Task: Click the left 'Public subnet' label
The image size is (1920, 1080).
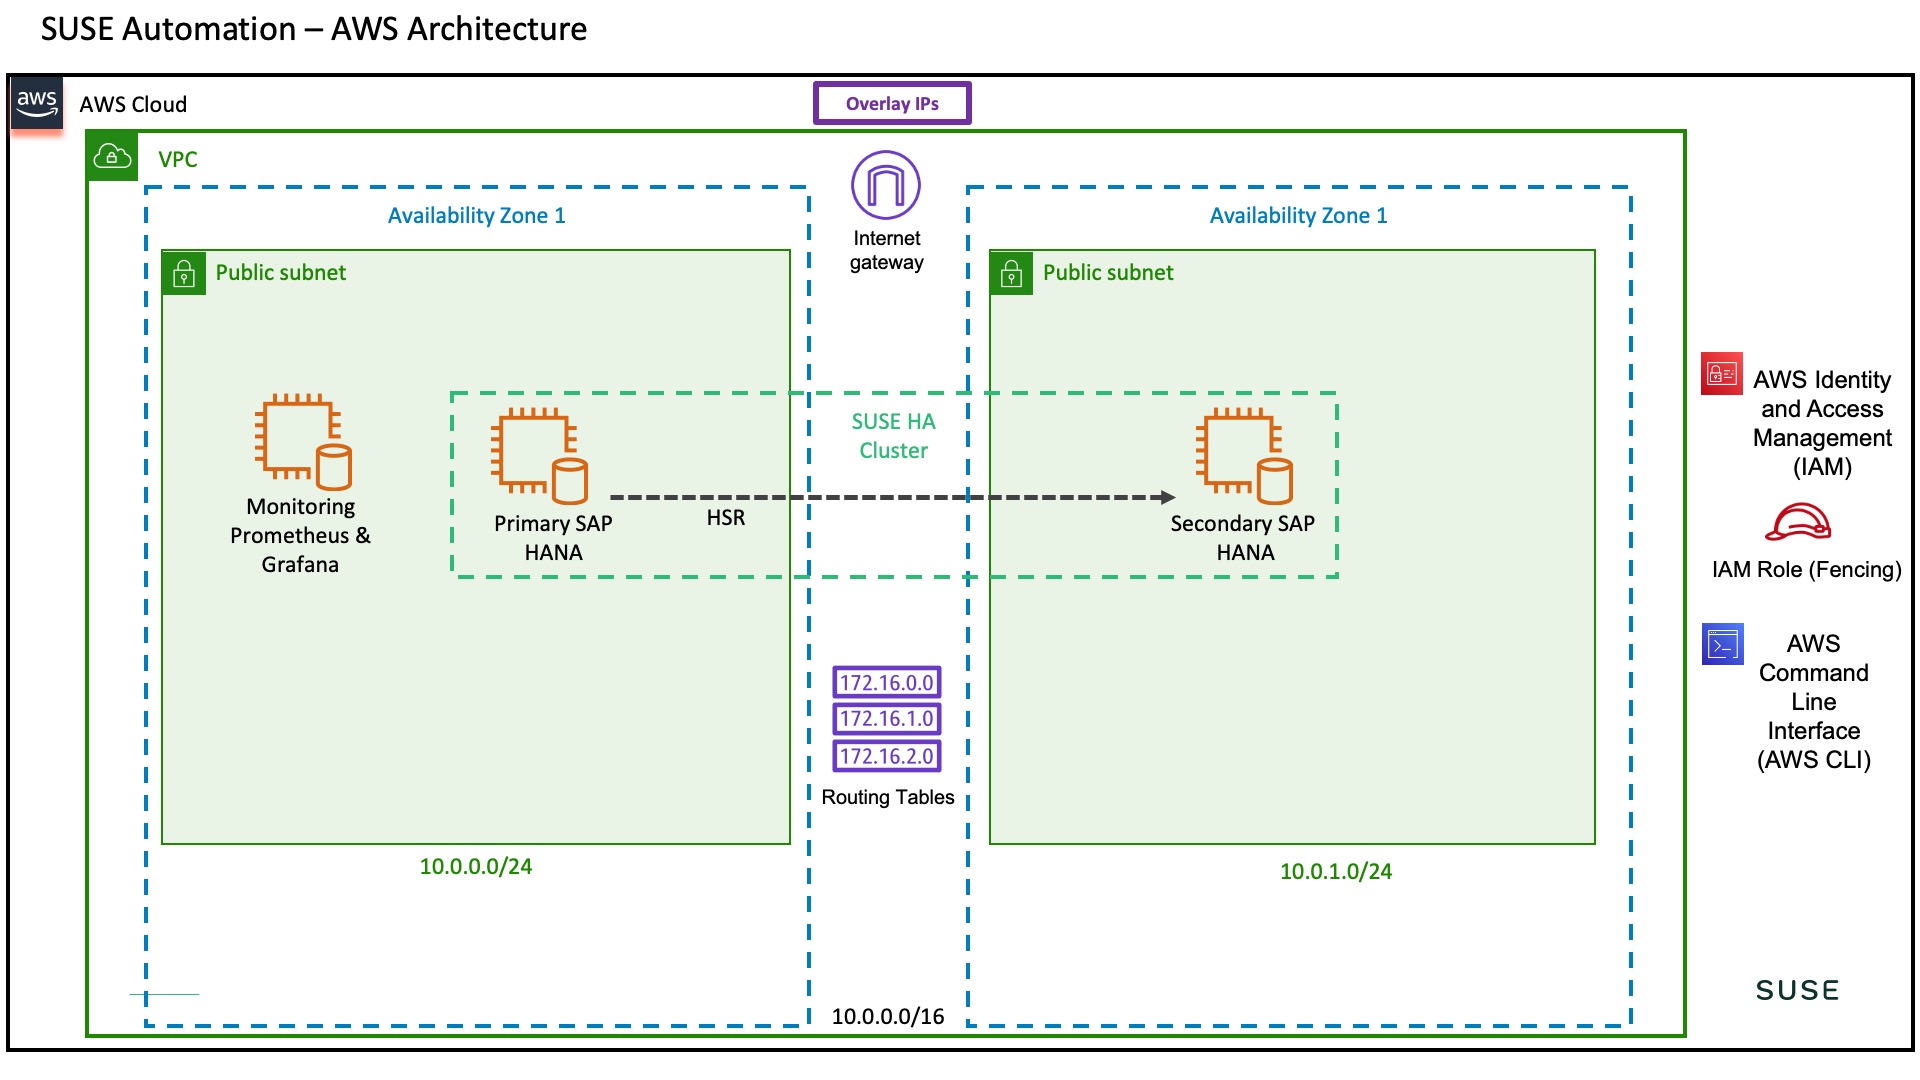Action: [x=281, y=273]
